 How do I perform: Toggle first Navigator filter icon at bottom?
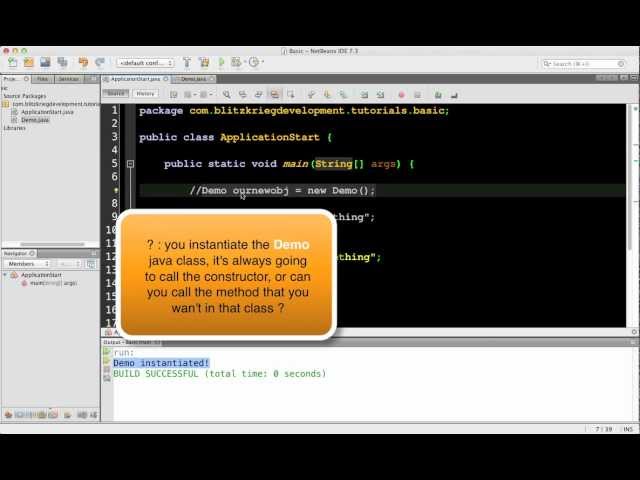coord(8,415)
